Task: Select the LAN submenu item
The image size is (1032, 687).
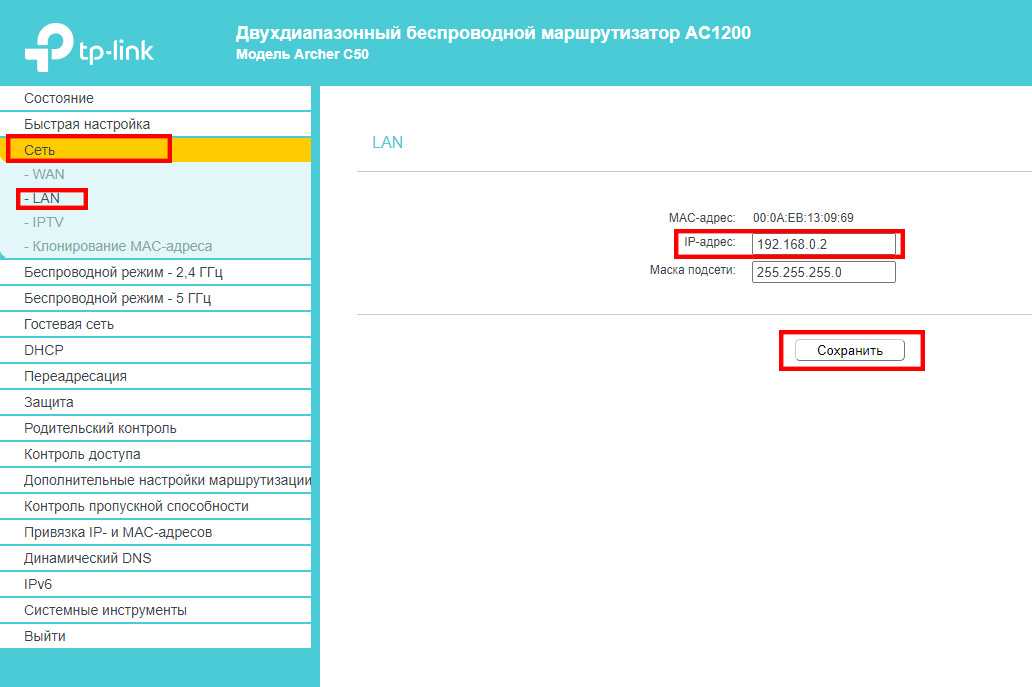Action: pos(46,198)
